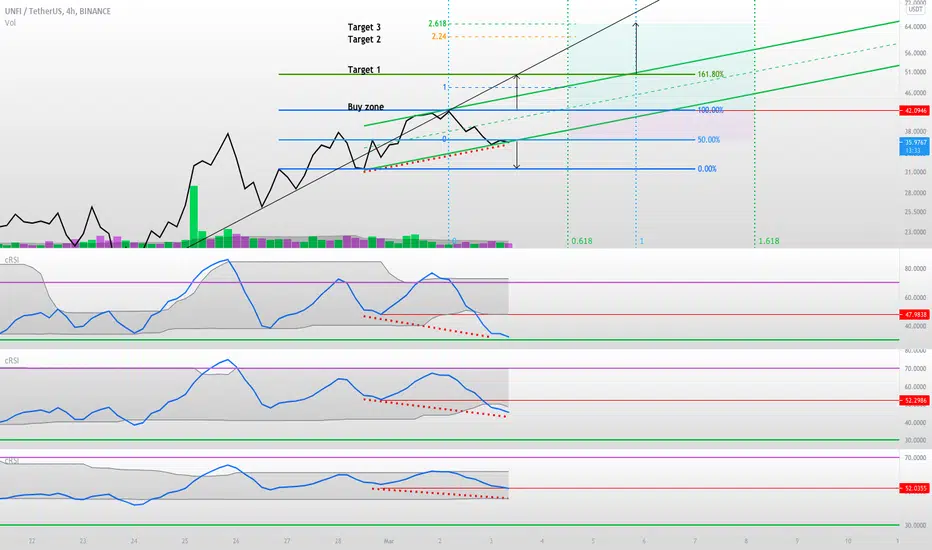Click 38.0000 on the price axis
Viewport: 932px width, 550px height.
click(915, 131)
